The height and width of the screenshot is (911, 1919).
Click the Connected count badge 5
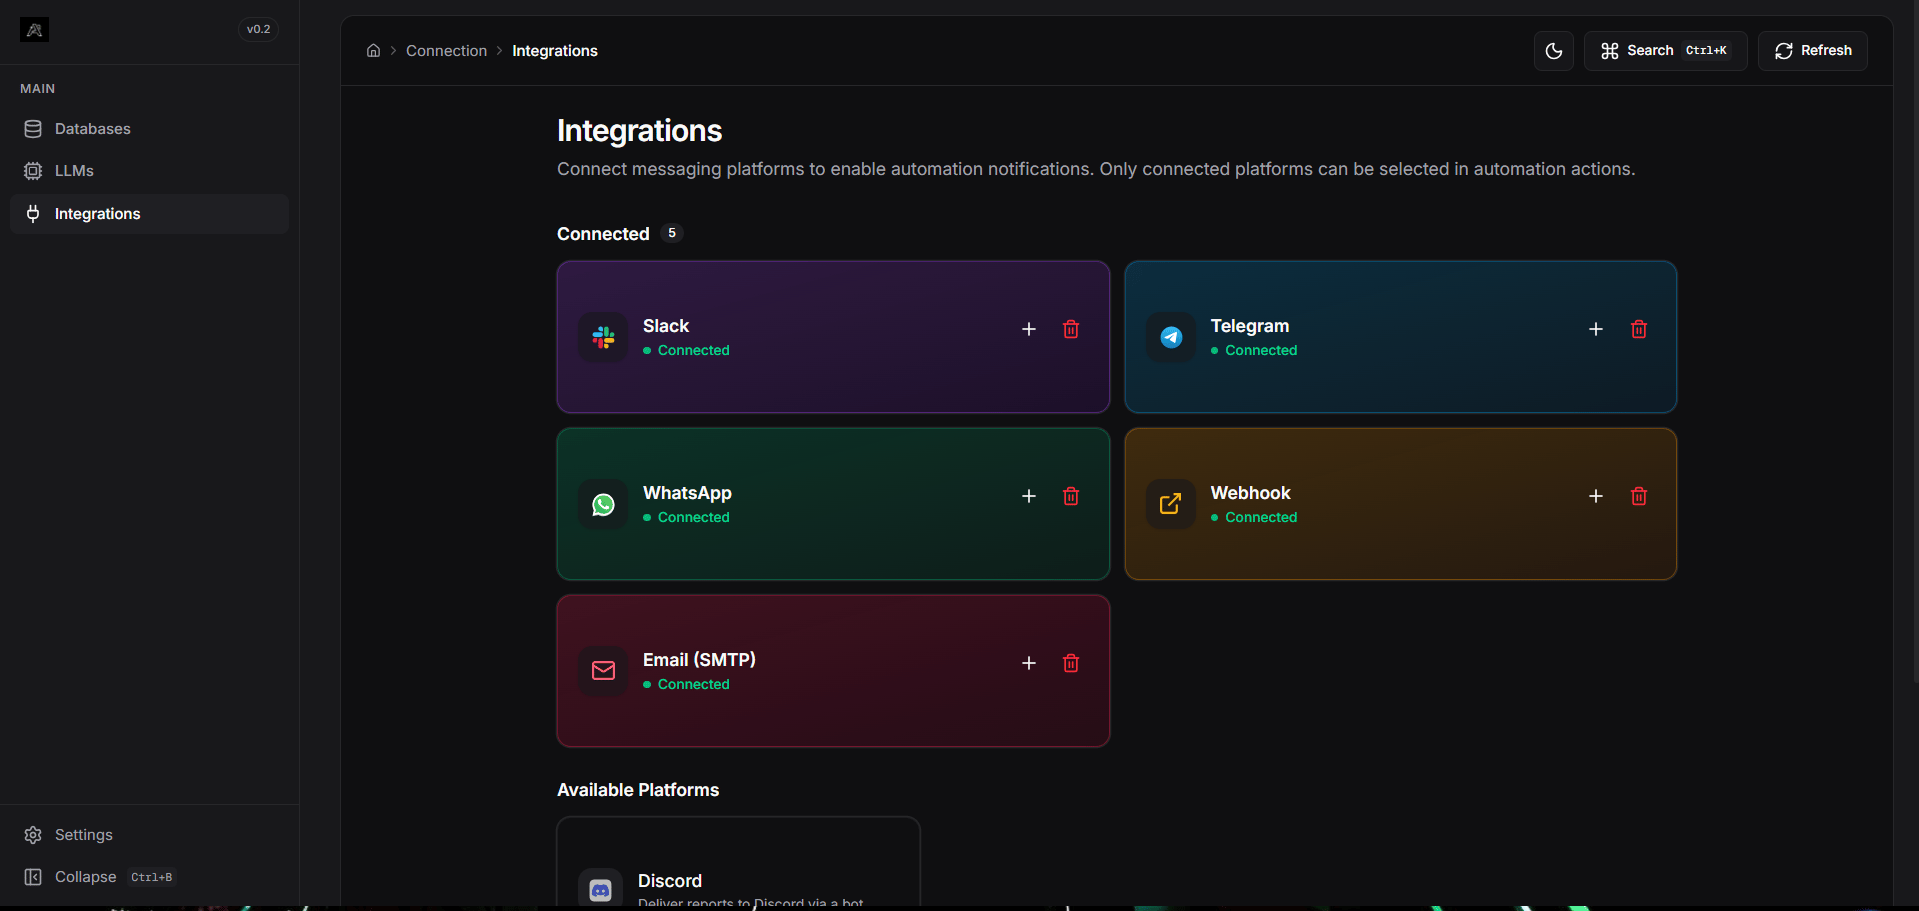672,233
